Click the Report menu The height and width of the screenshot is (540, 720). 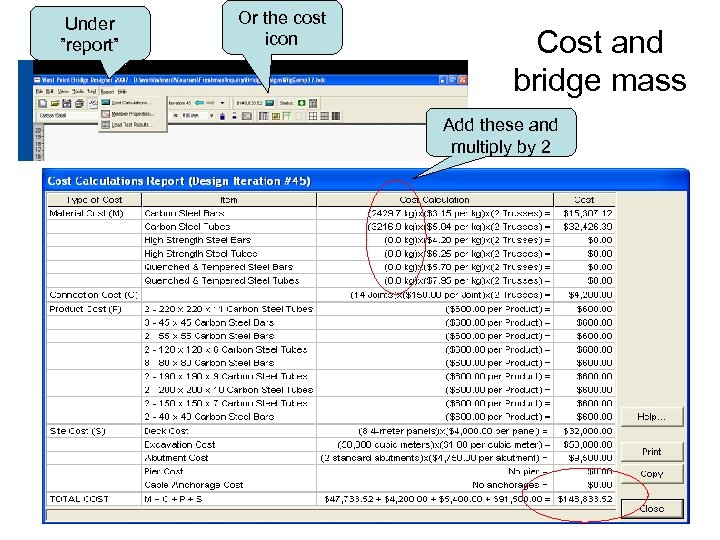click(107, 91)
